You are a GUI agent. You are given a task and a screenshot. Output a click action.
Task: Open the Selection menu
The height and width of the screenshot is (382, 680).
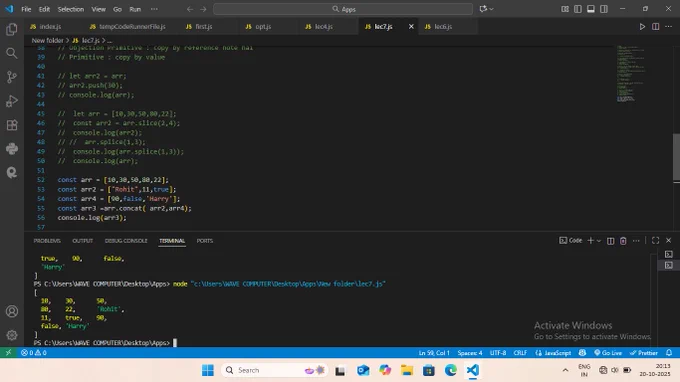(x=71, y=9)
